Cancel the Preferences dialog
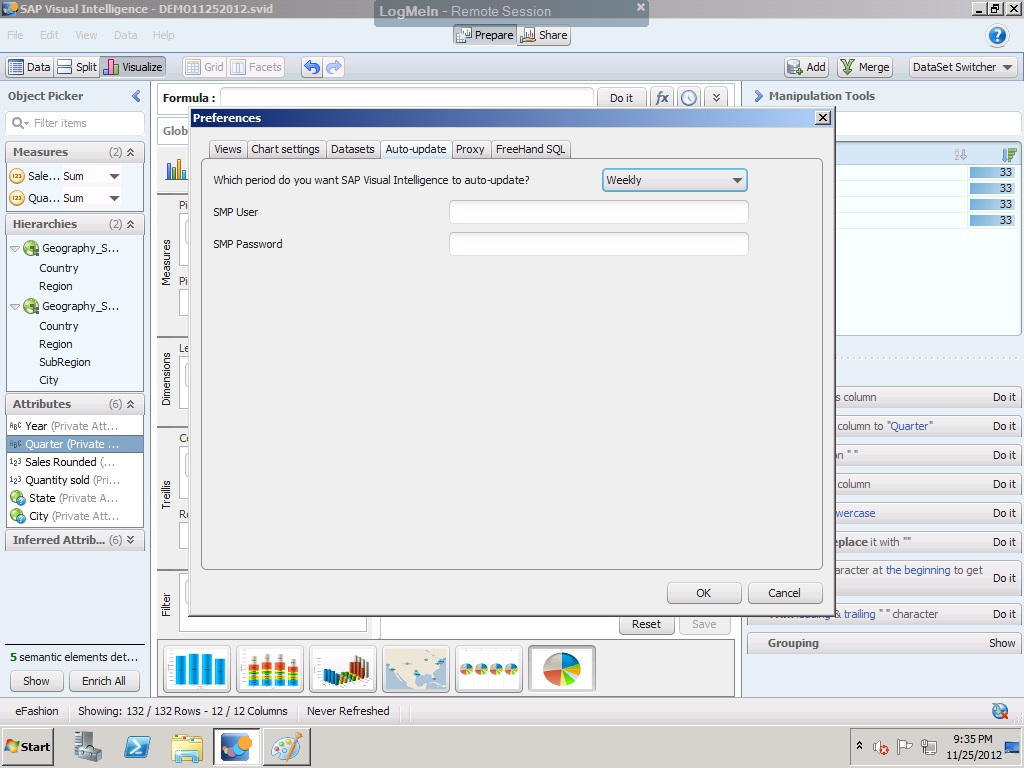Screen dimensions: 1024x768 tap(785, 593)
